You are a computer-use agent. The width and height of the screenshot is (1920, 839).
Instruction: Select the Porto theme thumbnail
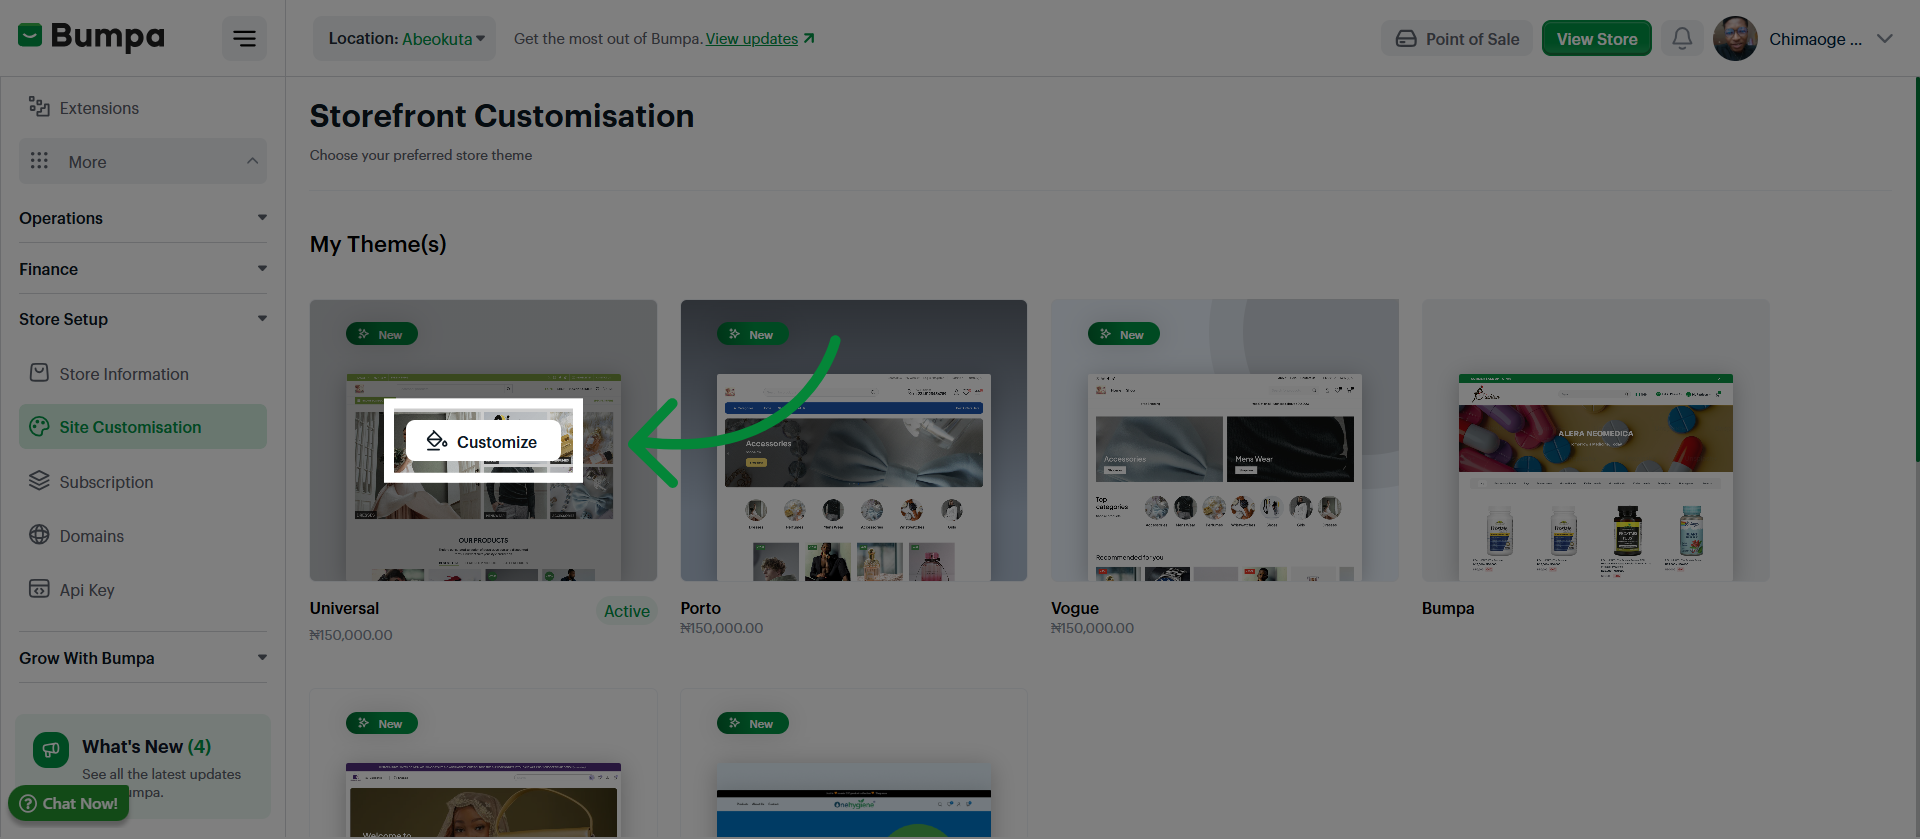point(854,440)
